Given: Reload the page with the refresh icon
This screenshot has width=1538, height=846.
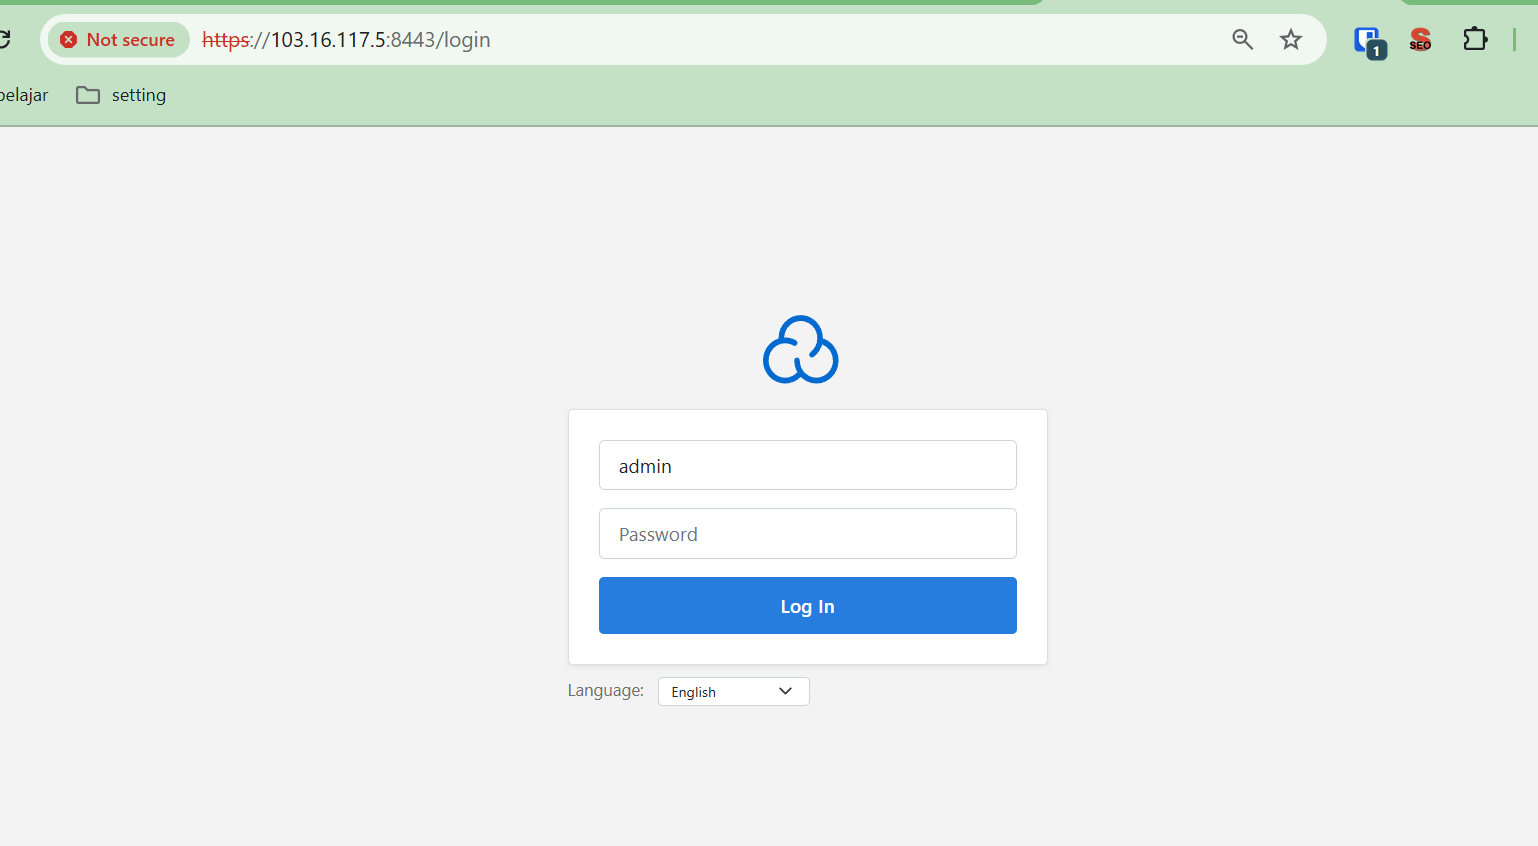Looking at the screenshot, I should pyautogui.click(x=4, y=40).
